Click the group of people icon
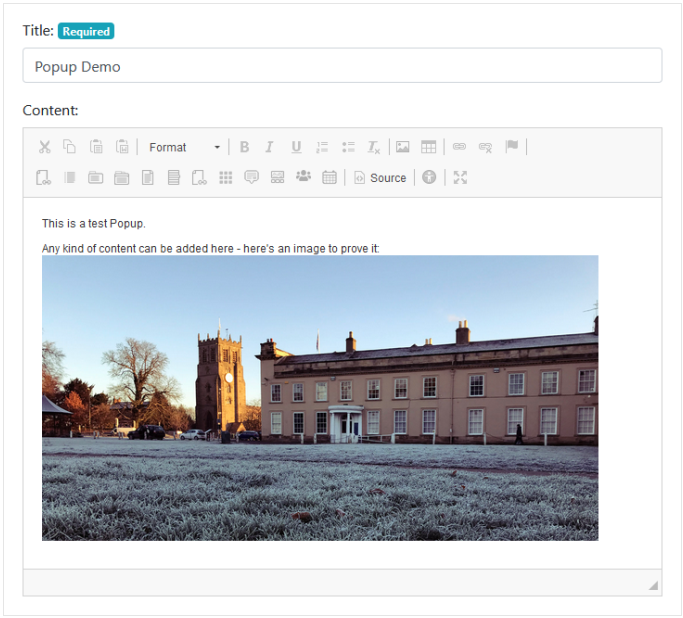Viewport: 683px width, 618px height. (x=304, y=176)
